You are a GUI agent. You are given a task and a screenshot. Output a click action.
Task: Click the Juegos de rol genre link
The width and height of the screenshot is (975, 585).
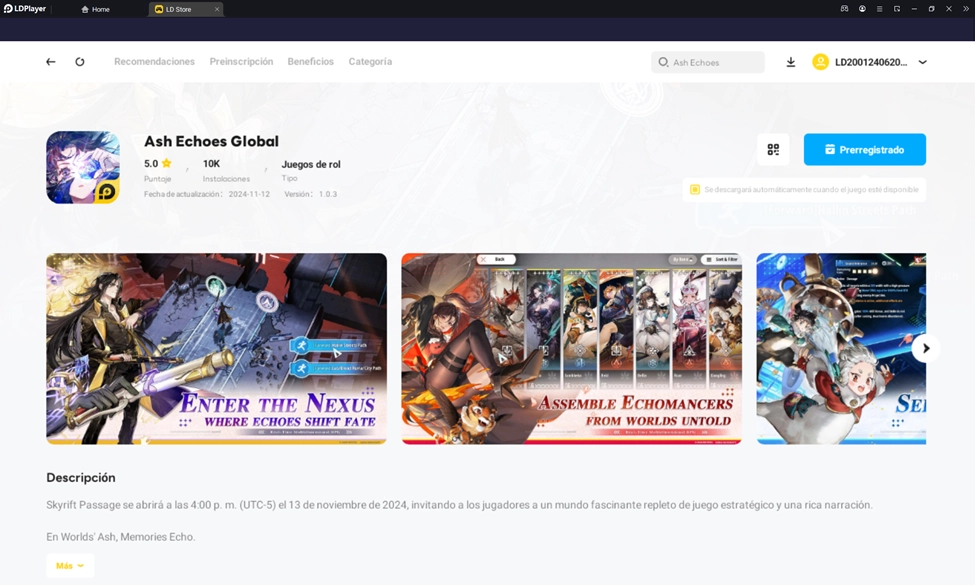311,164
